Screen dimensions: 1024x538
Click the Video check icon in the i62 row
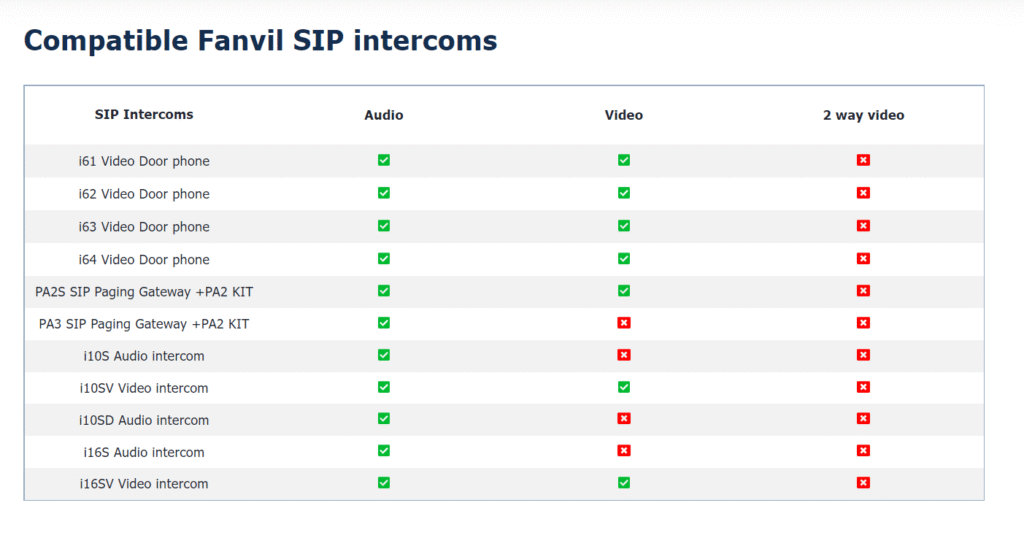(624, 193)
